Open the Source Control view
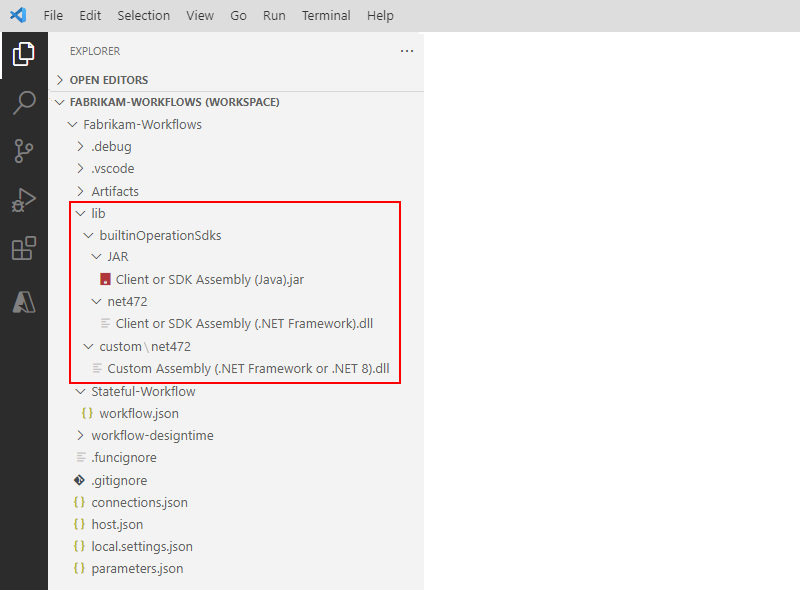800x590 pixels. coord(24,150)
